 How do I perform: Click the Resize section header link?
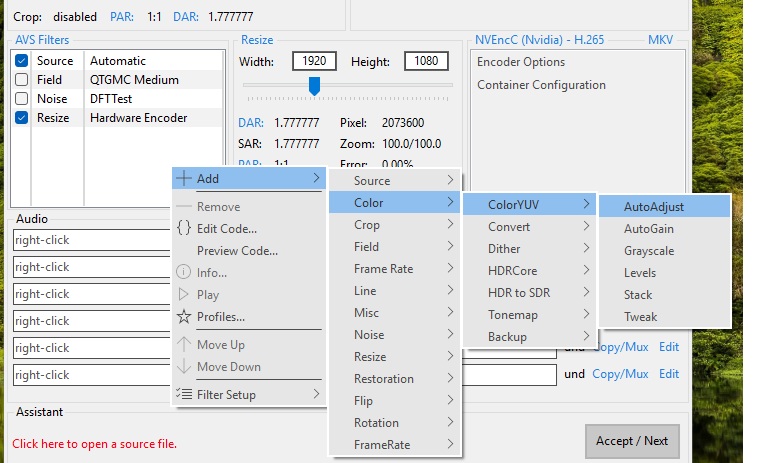(257, 40)
